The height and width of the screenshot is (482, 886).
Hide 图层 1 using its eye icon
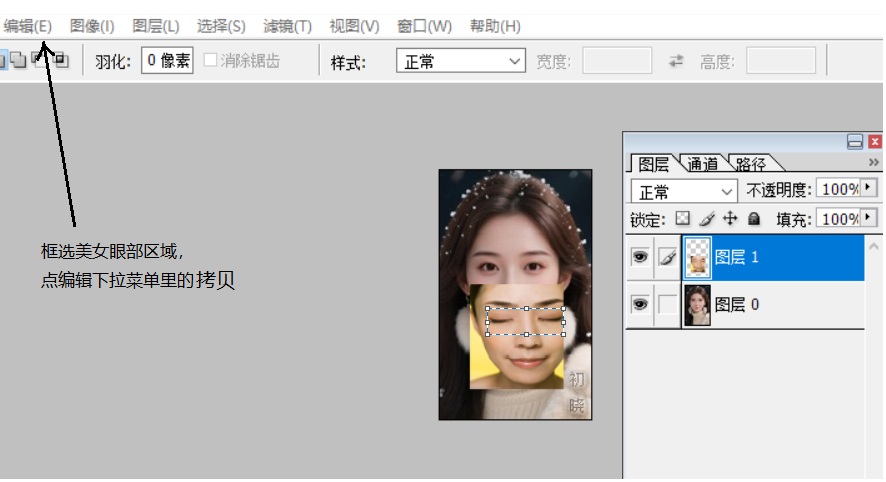click(640, 258)
